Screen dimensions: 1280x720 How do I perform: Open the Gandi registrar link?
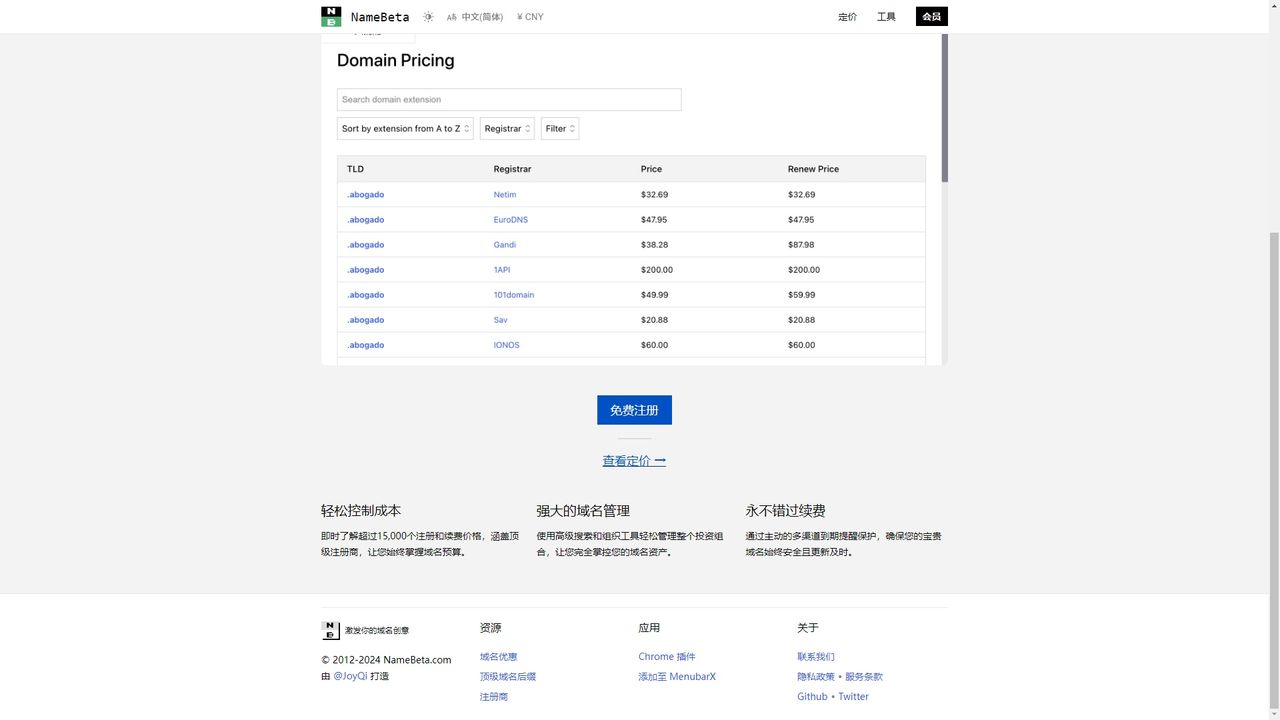tap(505, 245)
